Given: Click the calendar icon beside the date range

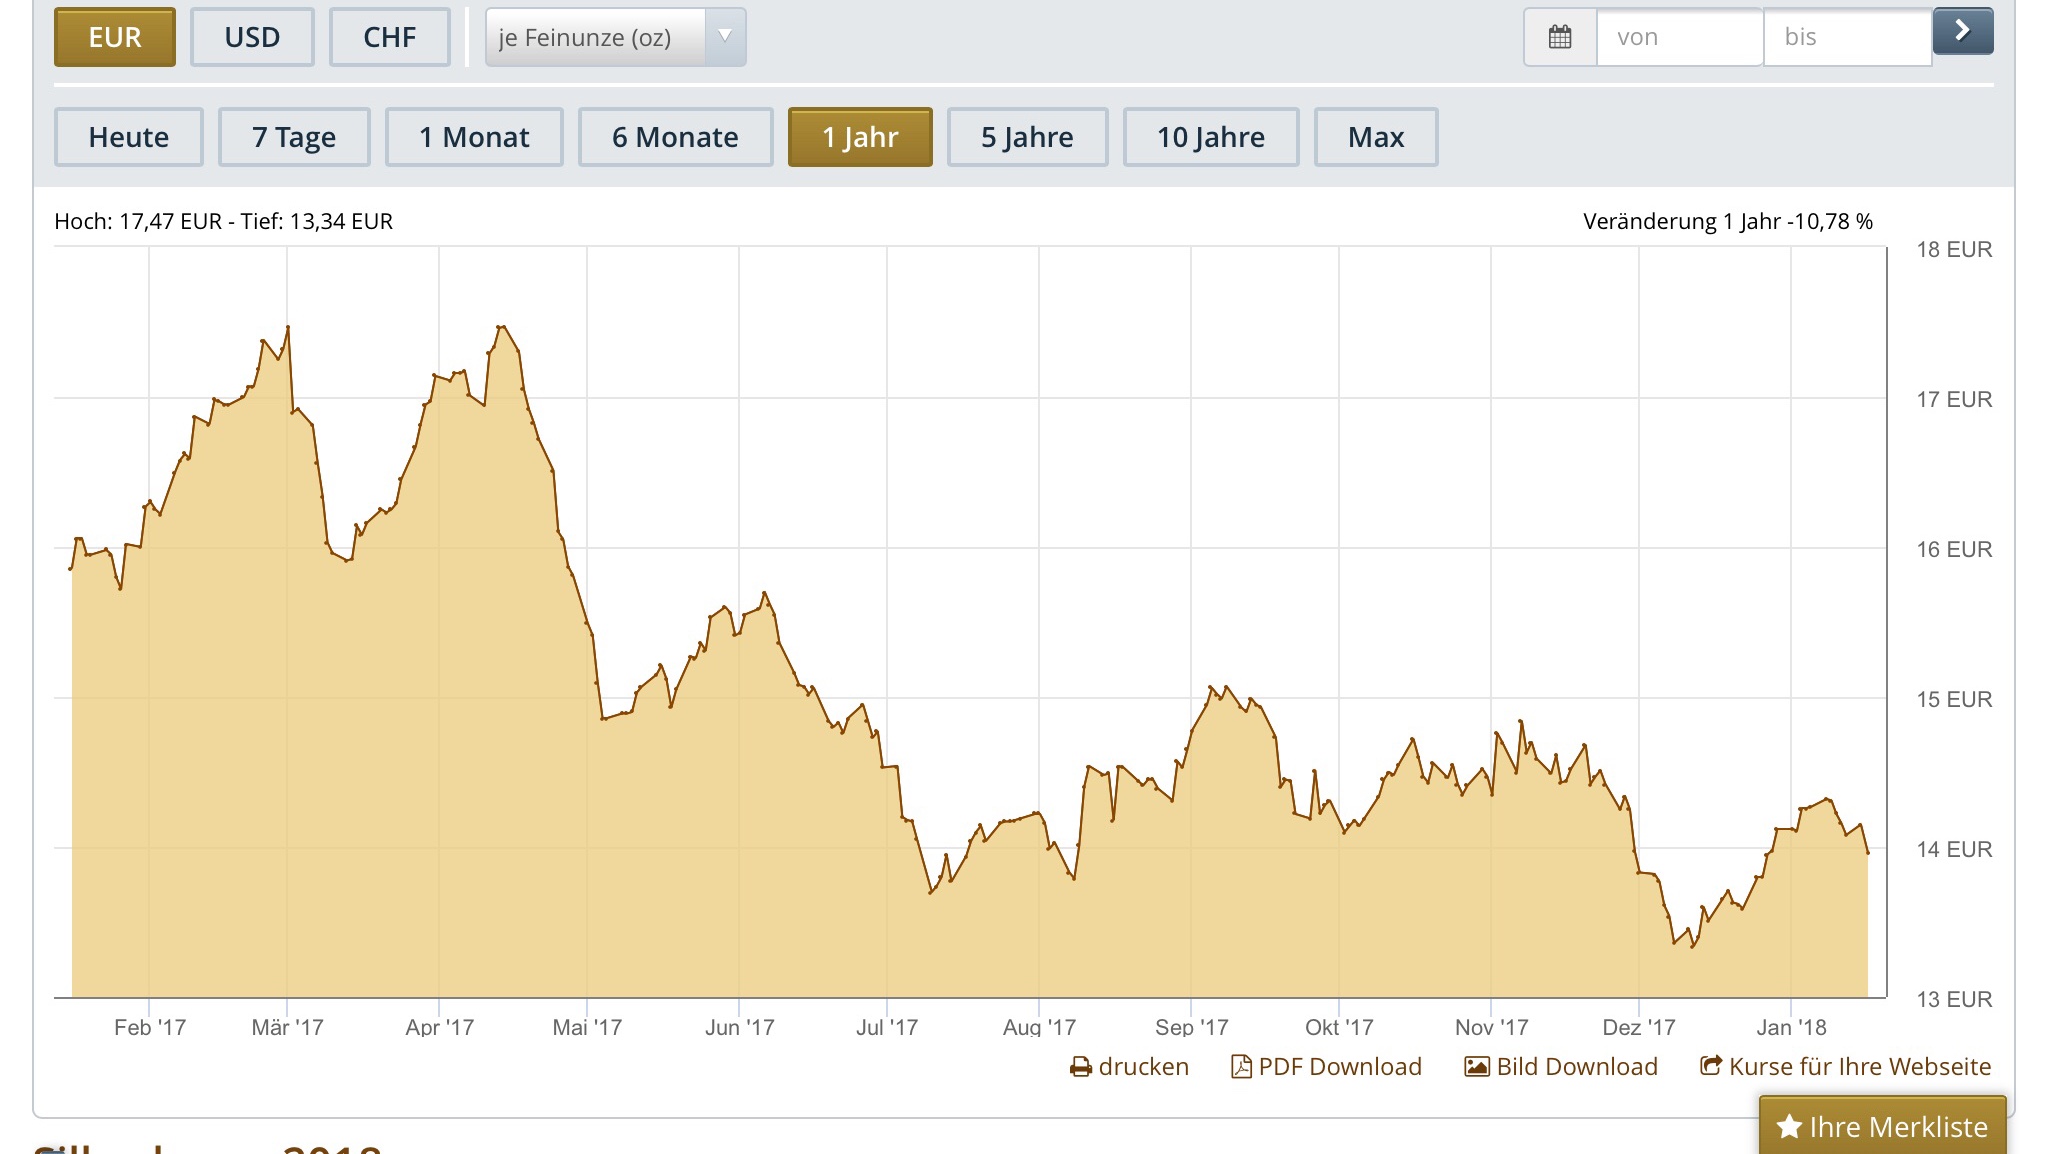Looking at the screenshot, I should pos(1560,38).
